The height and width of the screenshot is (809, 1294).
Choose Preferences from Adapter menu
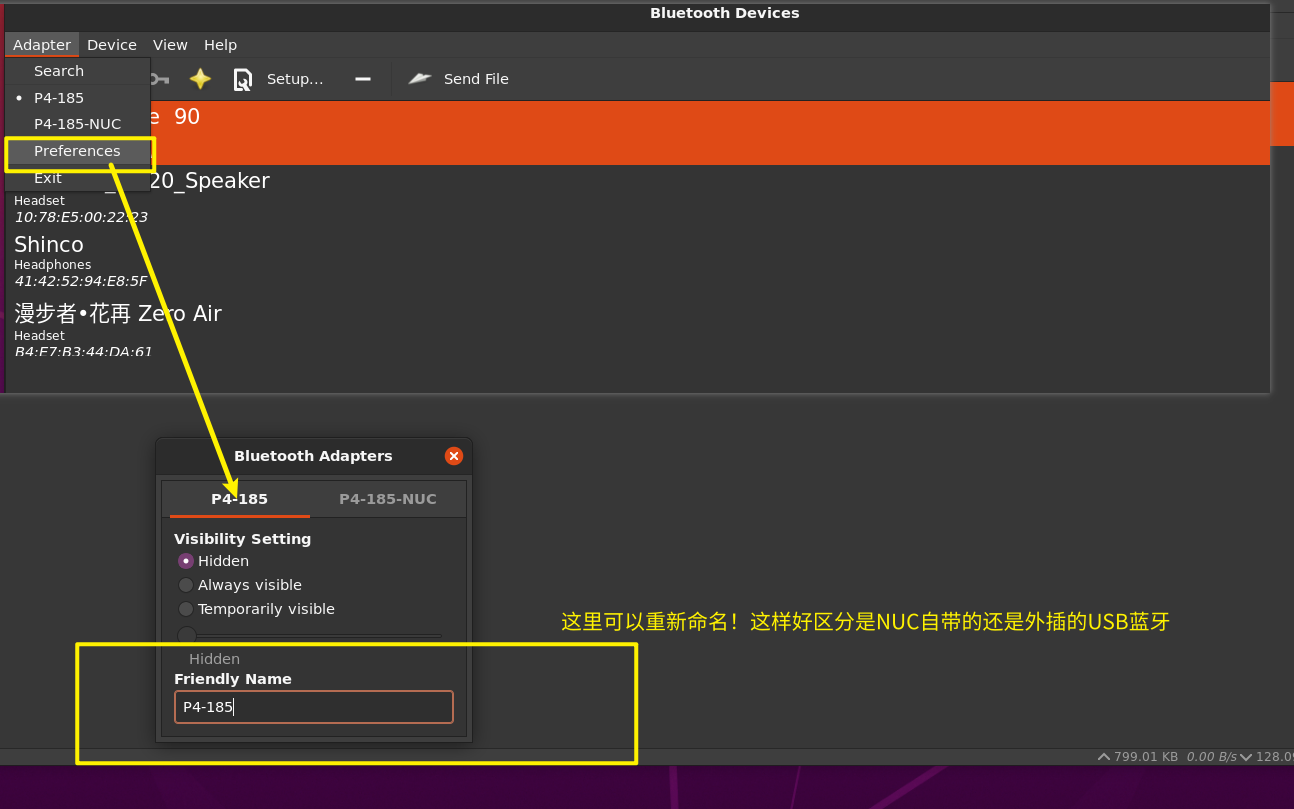click(x=77, y=151)
